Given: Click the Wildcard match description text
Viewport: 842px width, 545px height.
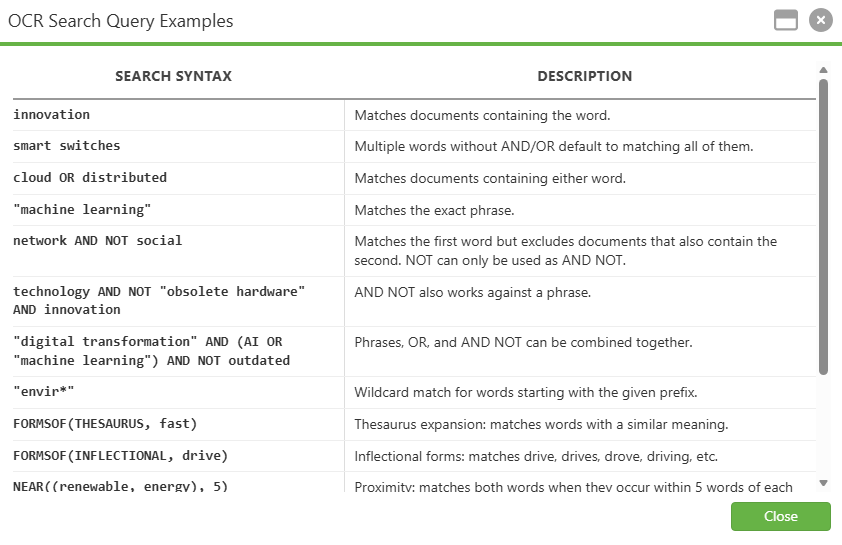Looking at the screenshot, I should tap(526, 393).
